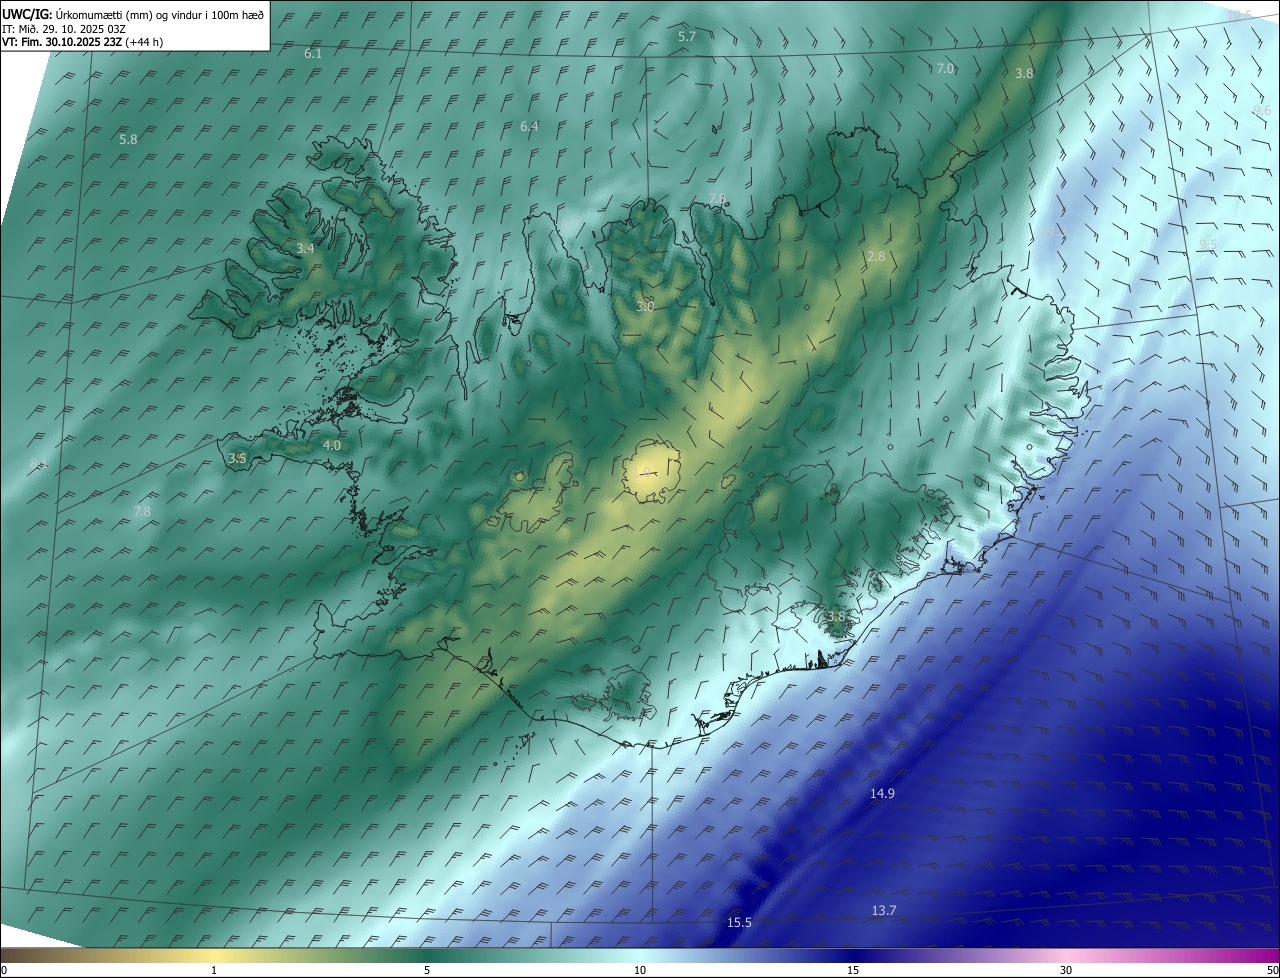1280x978 pixels.
Task: Click the 9.5 value label
Action: click(x=1208, y=245)
